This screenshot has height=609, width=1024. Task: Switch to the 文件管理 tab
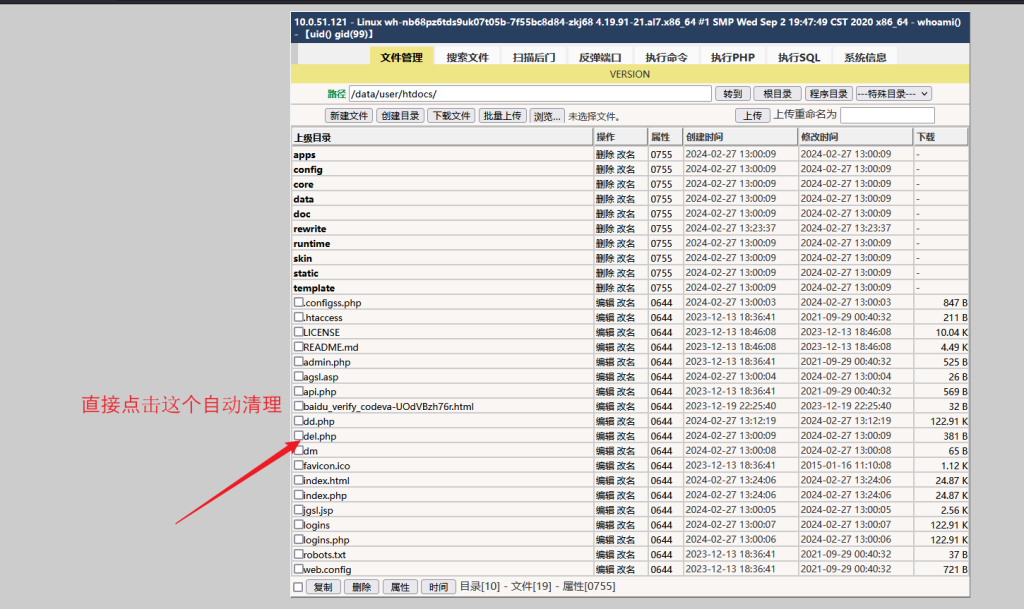point(402,57)
